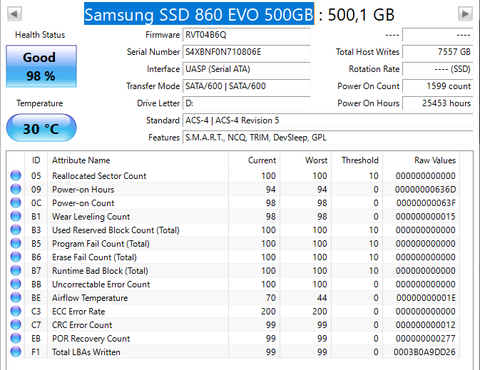
Task: Click Power On Hours value 25453 hours
Action: tap(437, 103)
